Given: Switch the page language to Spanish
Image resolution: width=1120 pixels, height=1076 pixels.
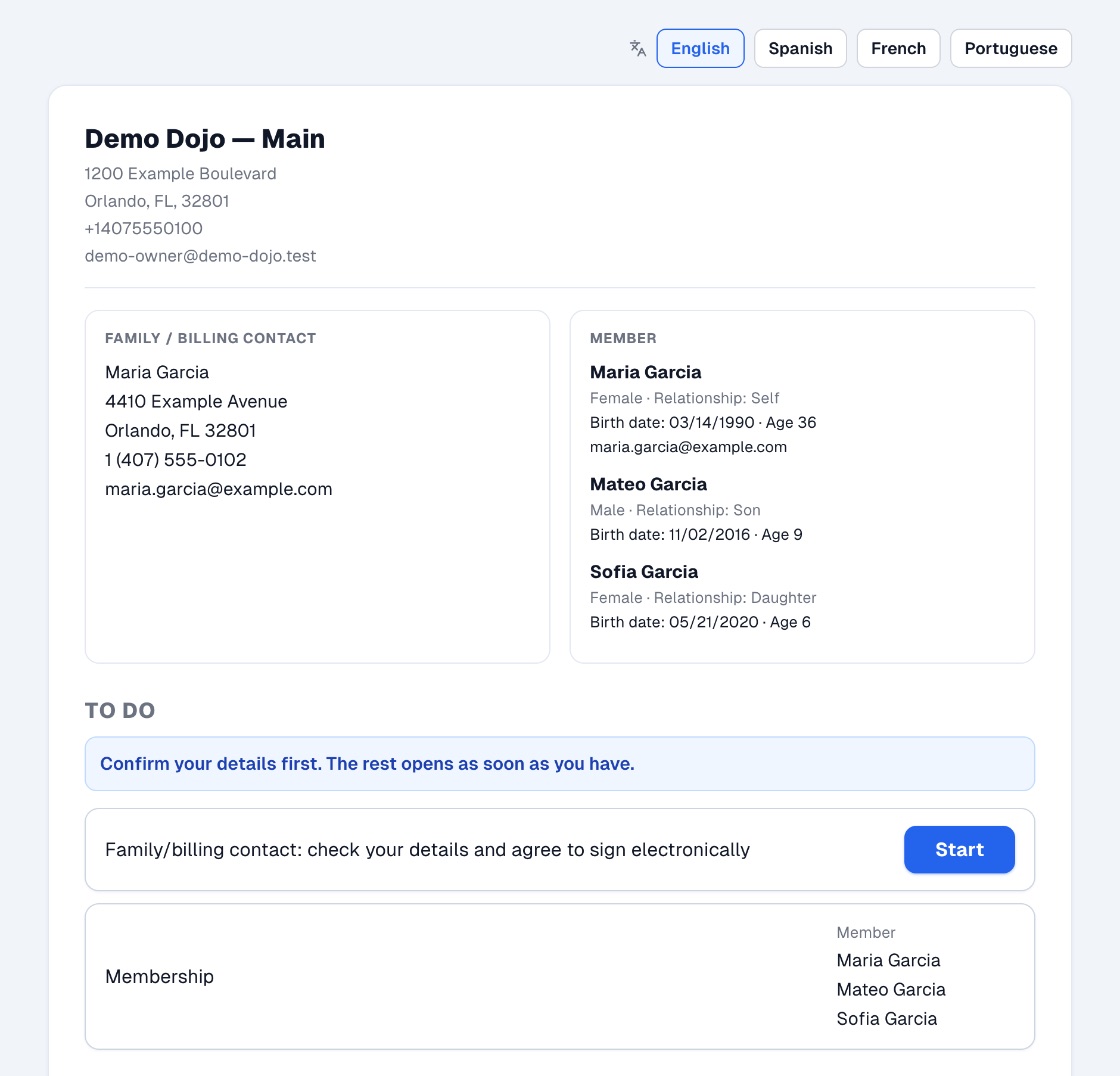Looking at the screenshot, I should 800,49.
